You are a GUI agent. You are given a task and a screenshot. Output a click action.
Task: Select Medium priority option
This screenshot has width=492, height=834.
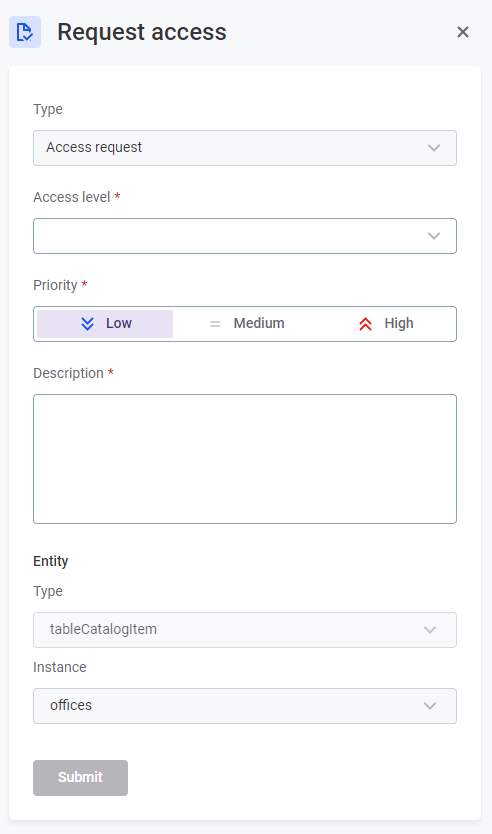click(246, 323)
